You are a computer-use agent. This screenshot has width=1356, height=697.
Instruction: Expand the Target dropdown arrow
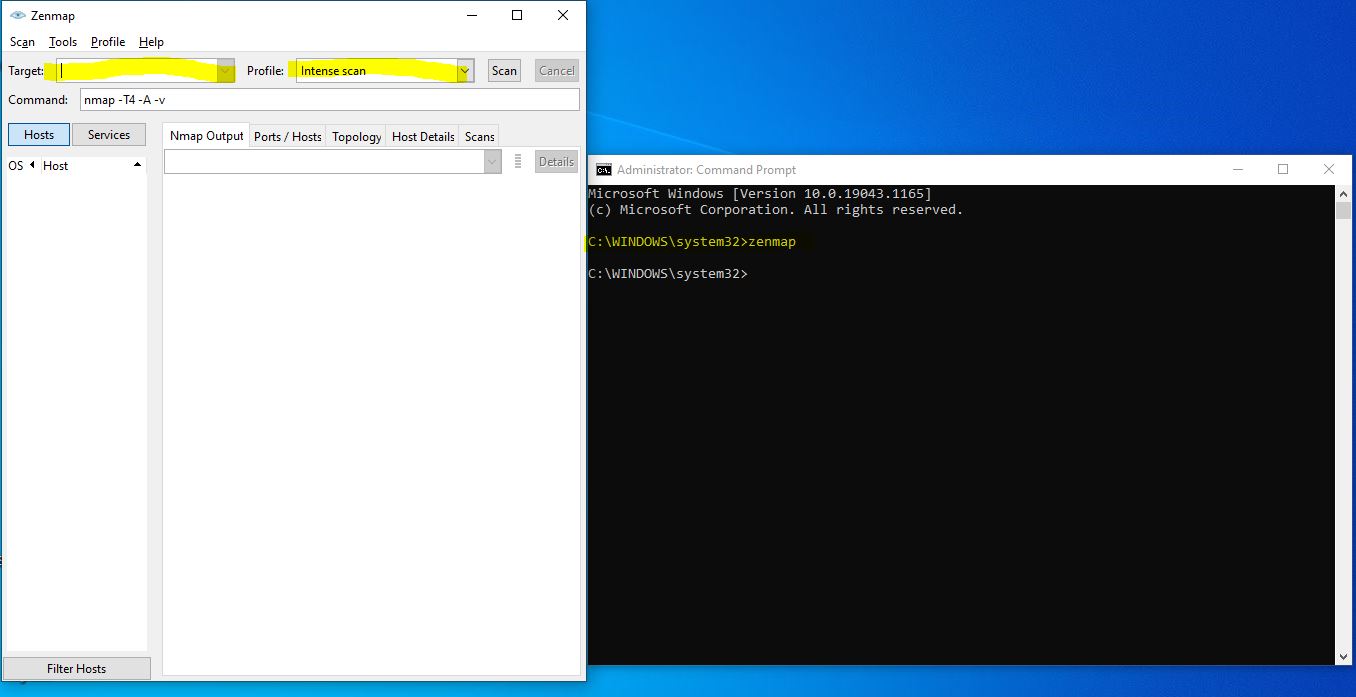click(x=226, y=71)
